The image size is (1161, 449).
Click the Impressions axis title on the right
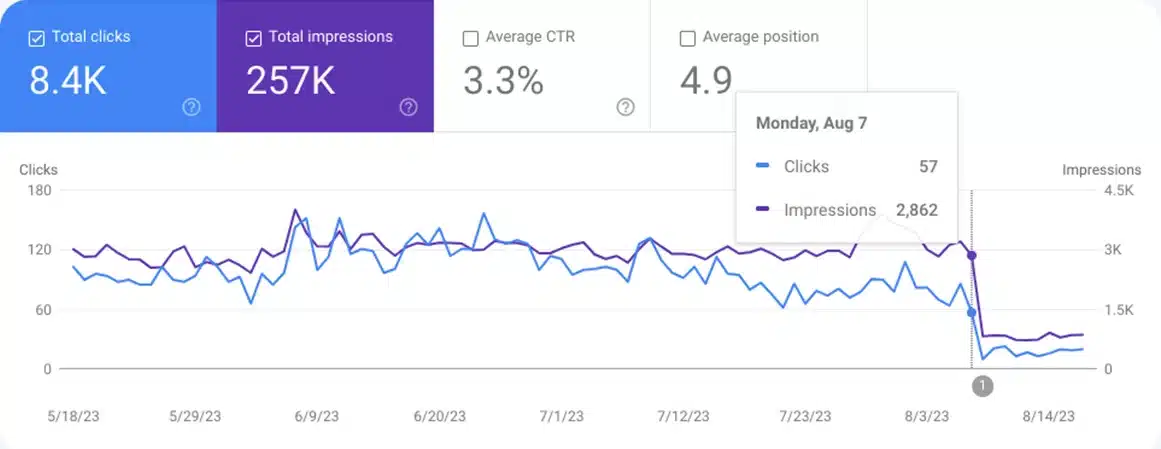[1101, 170]
